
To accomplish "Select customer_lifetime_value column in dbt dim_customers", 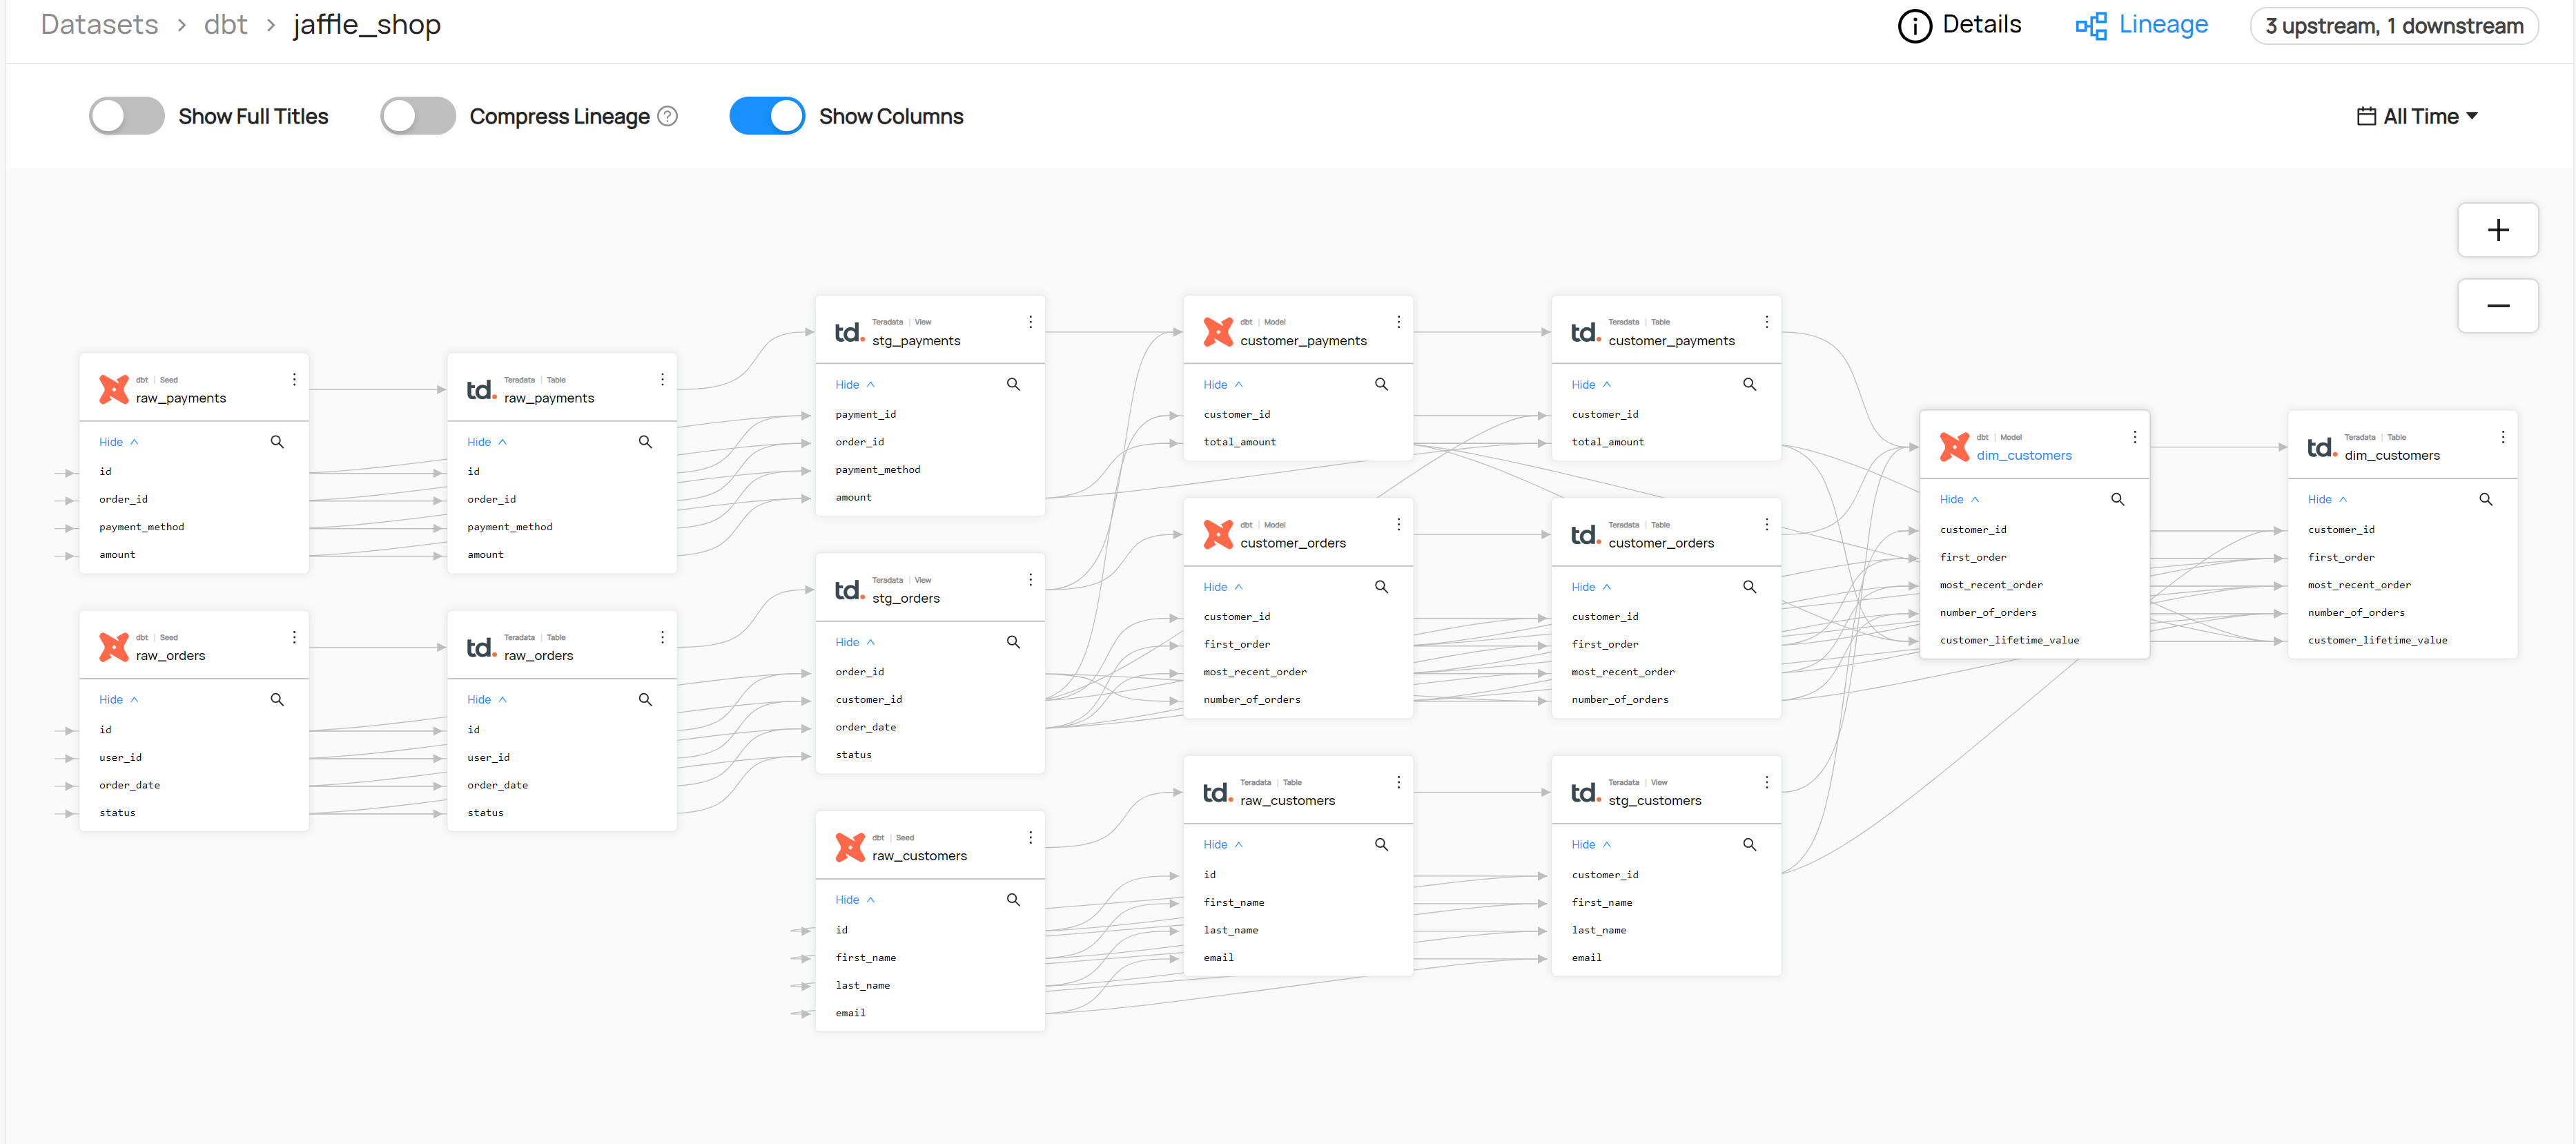I will 2009,640.
